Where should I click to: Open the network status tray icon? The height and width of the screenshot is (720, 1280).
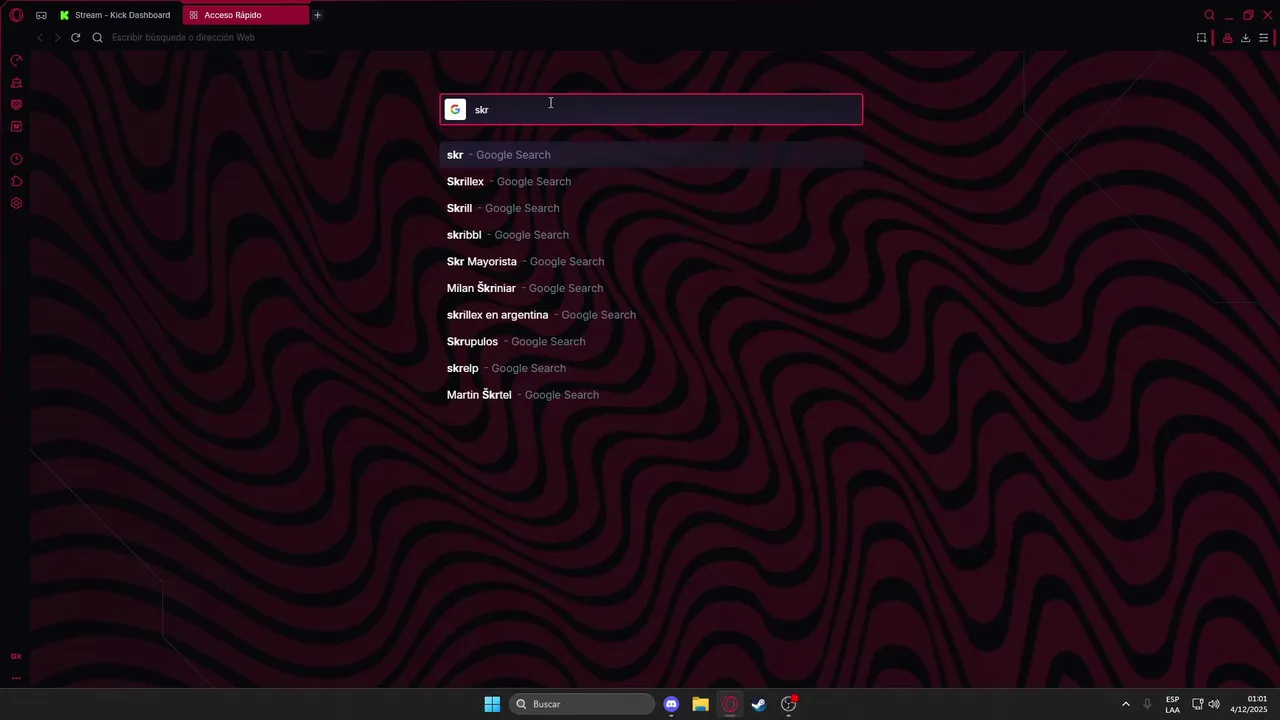[x=1197, y=704]
